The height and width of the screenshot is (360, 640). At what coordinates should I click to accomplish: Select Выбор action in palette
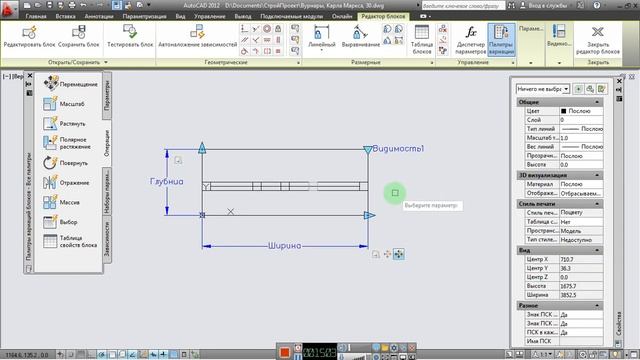coord(60,222)
